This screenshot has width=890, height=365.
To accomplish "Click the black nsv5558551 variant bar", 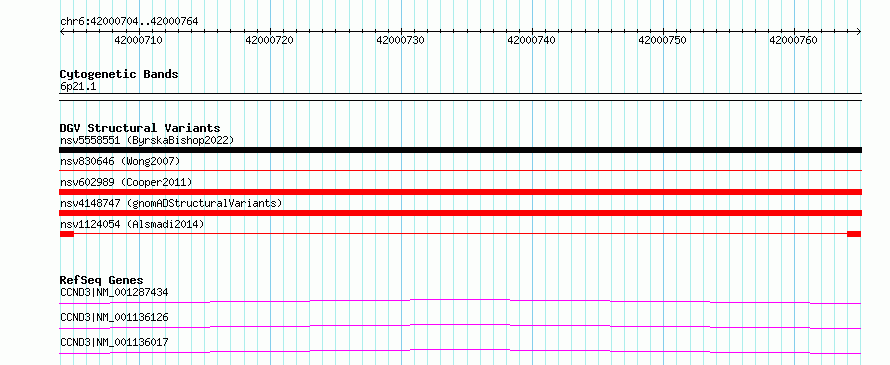I will click(x=460, y=150).
